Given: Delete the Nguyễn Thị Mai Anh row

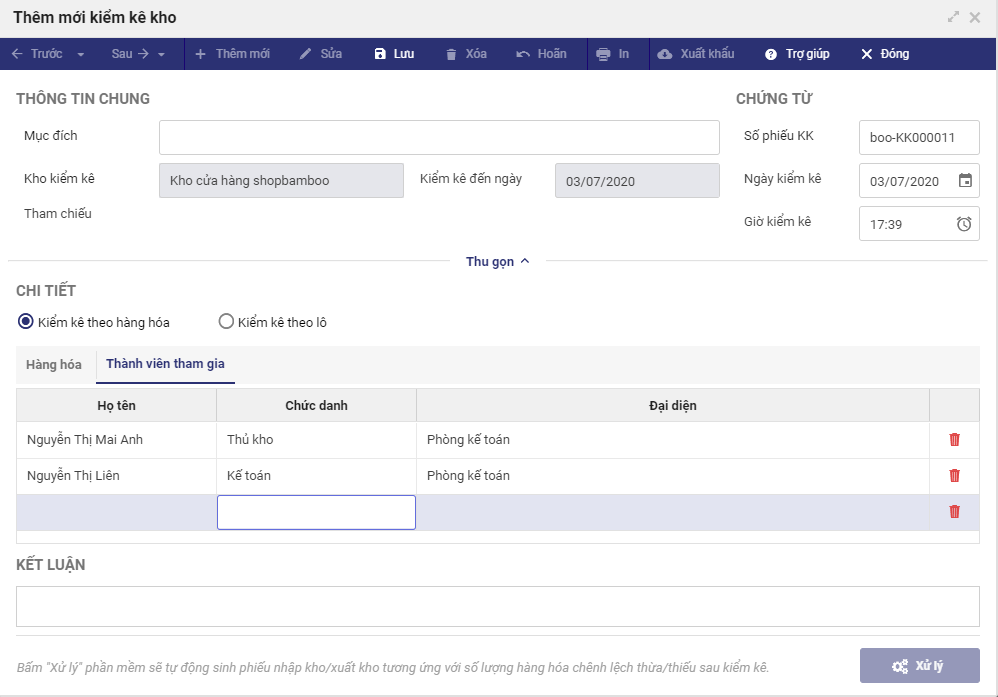Looking at the screenshot, I should 954,440.
